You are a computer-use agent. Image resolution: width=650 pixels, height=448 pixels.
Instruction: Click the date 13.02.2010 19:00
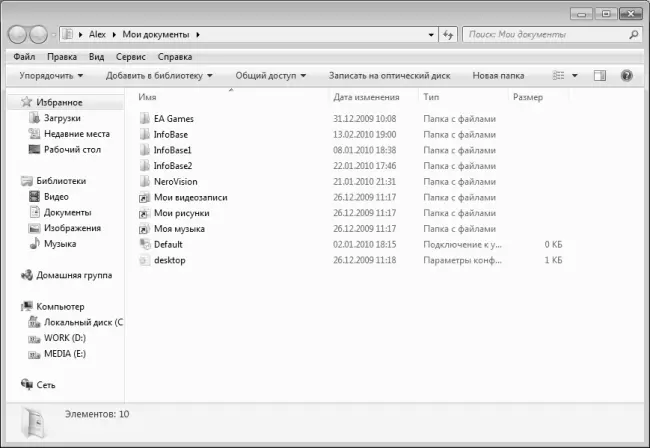(364, 134)
